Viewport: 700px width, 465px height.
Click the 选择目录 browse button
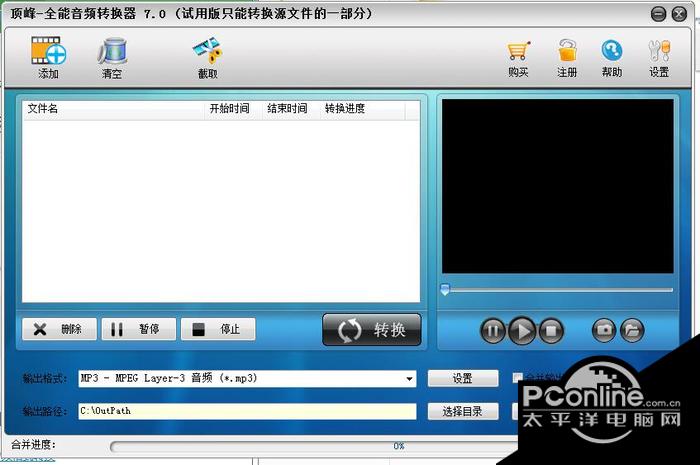tap(463, 411)
